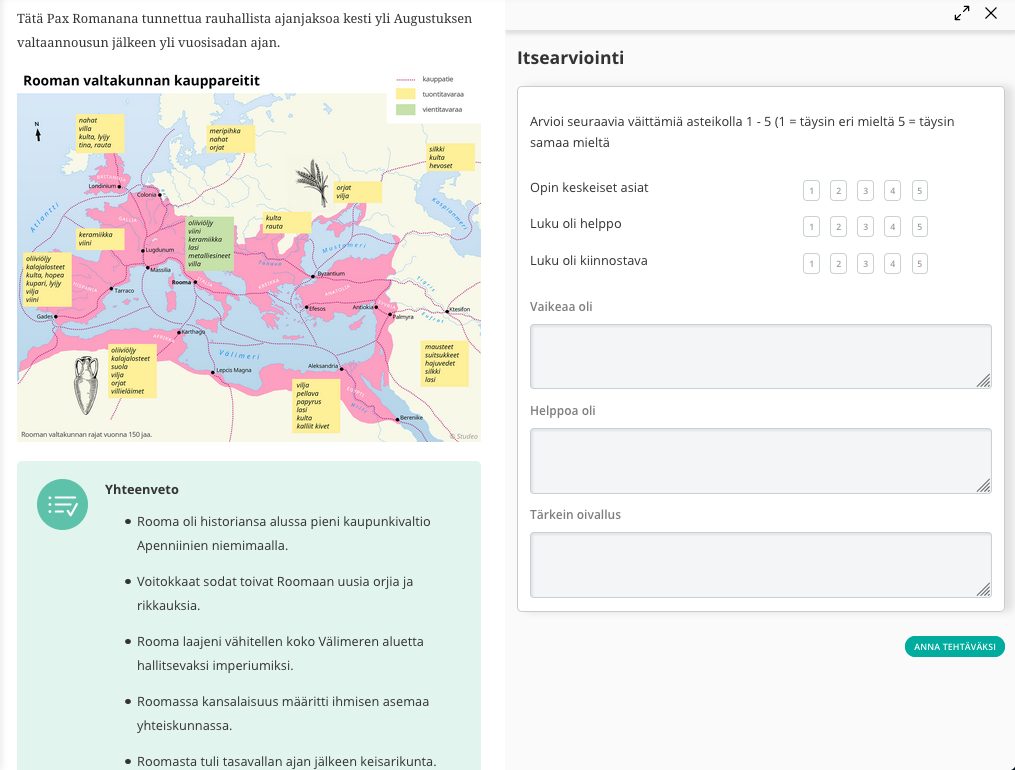Rate 'Luku oli kiinnostava' as 4
1015x770 pixels.
pyautogui.click(x=892, y=264)
